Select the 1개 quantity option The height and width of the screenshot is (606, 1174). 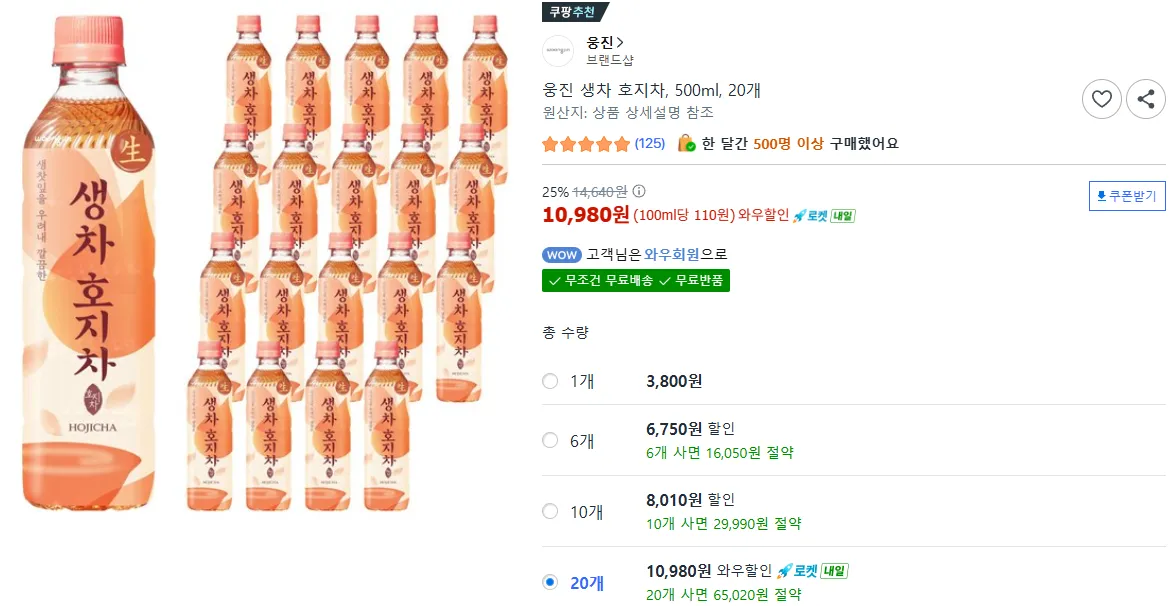tap(550, 381)
